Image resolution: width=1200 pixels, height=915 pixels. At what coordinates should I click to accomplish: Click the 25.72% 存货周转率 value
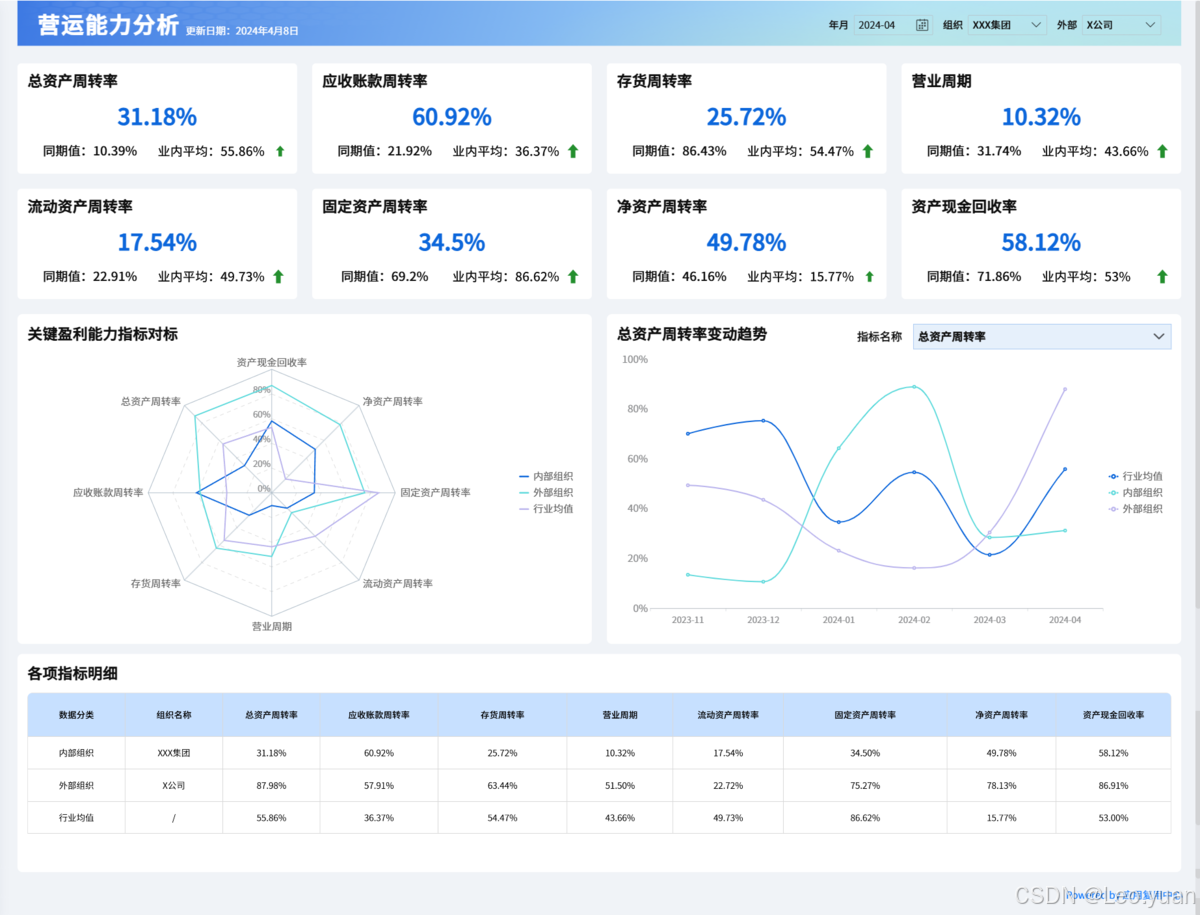(x=746, y=117)
